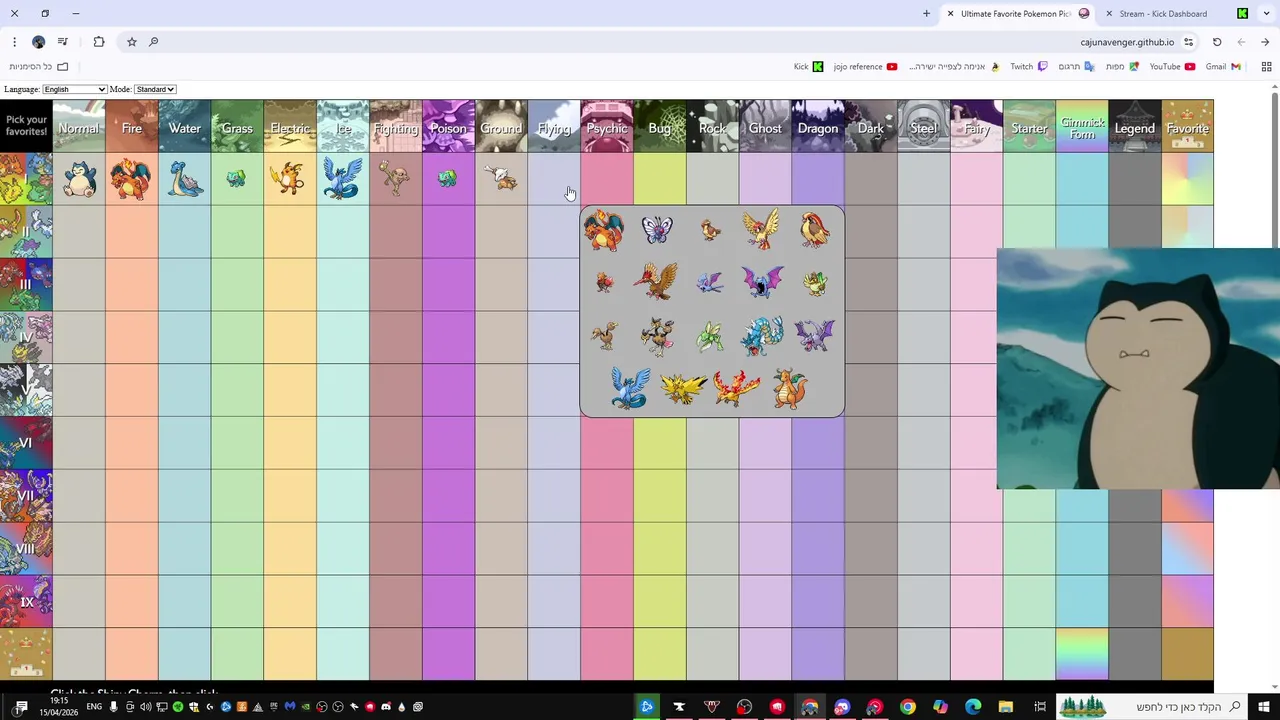Click the Ground column Pokemon in Gen I
Image resolution: width=1280 pixels, height=720 pixels.
pos(501,178)
